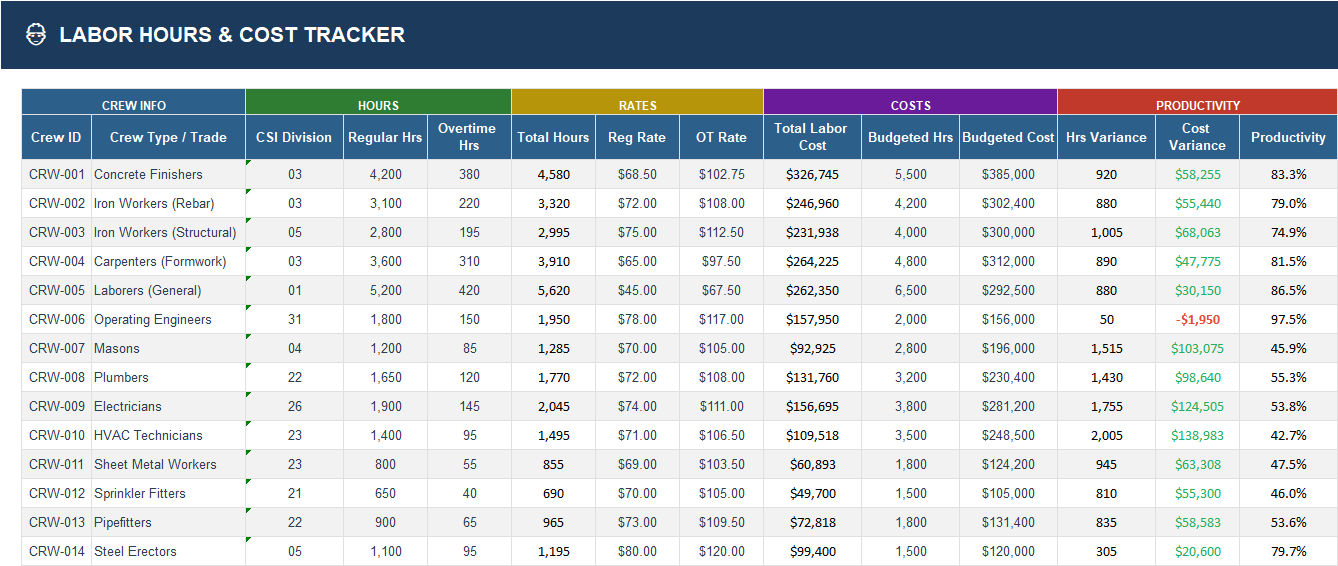Select total hours 1,285 for Masons
Screen dimensions: 1338x566
pyautogui.click(x=553, y=348)
